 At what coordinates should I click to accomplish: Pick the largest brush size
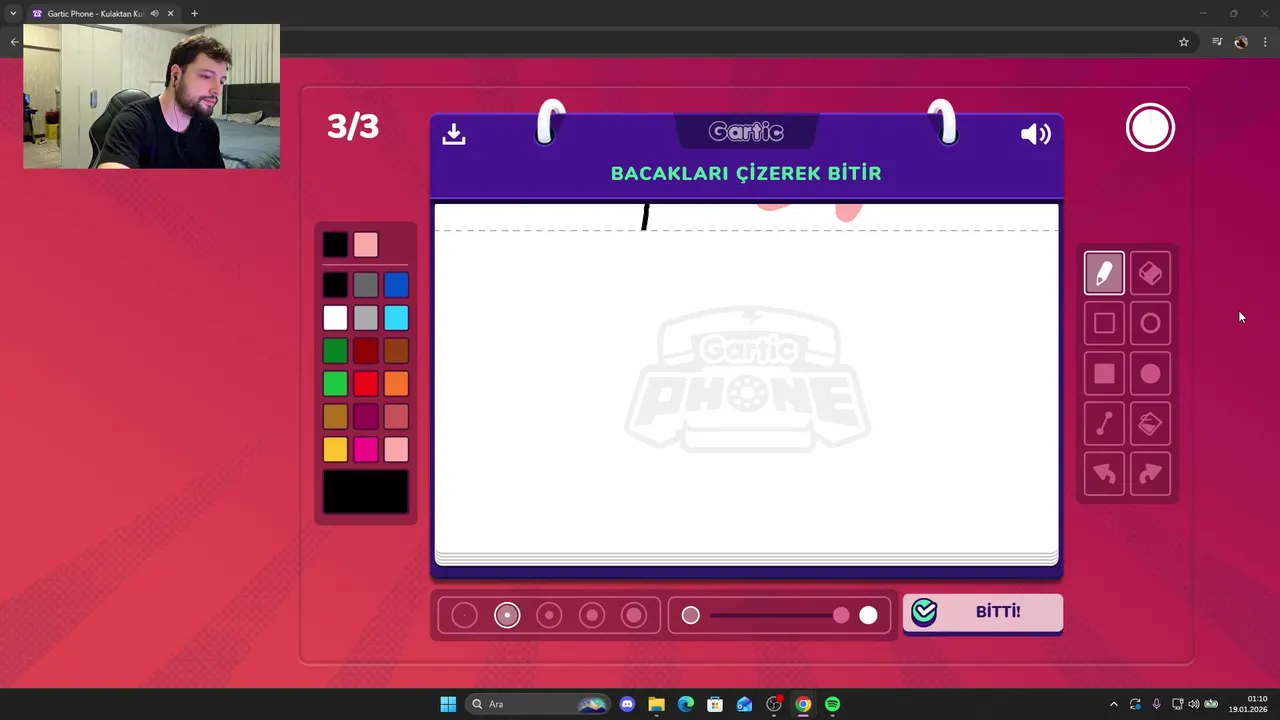(x=634, y=615)
